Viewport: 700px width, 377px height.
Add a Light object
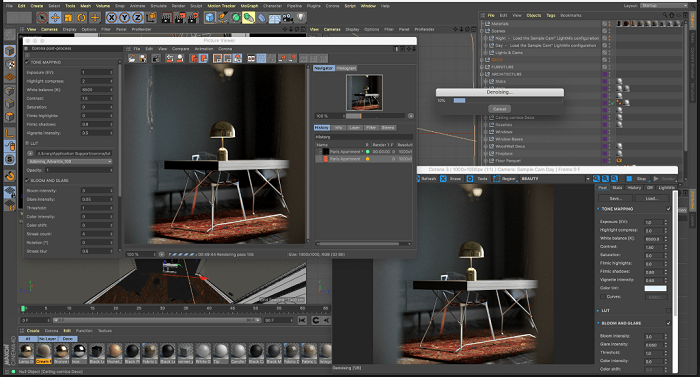click(301, 17)
